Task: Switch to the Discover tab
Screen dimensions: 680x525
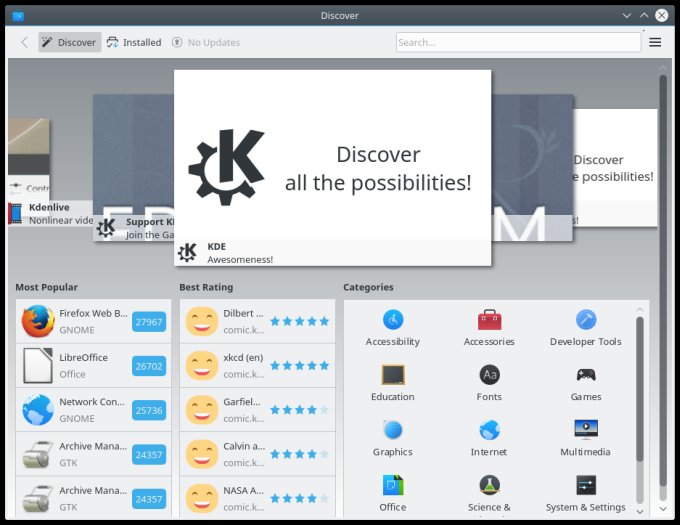Action: (70, 42)
